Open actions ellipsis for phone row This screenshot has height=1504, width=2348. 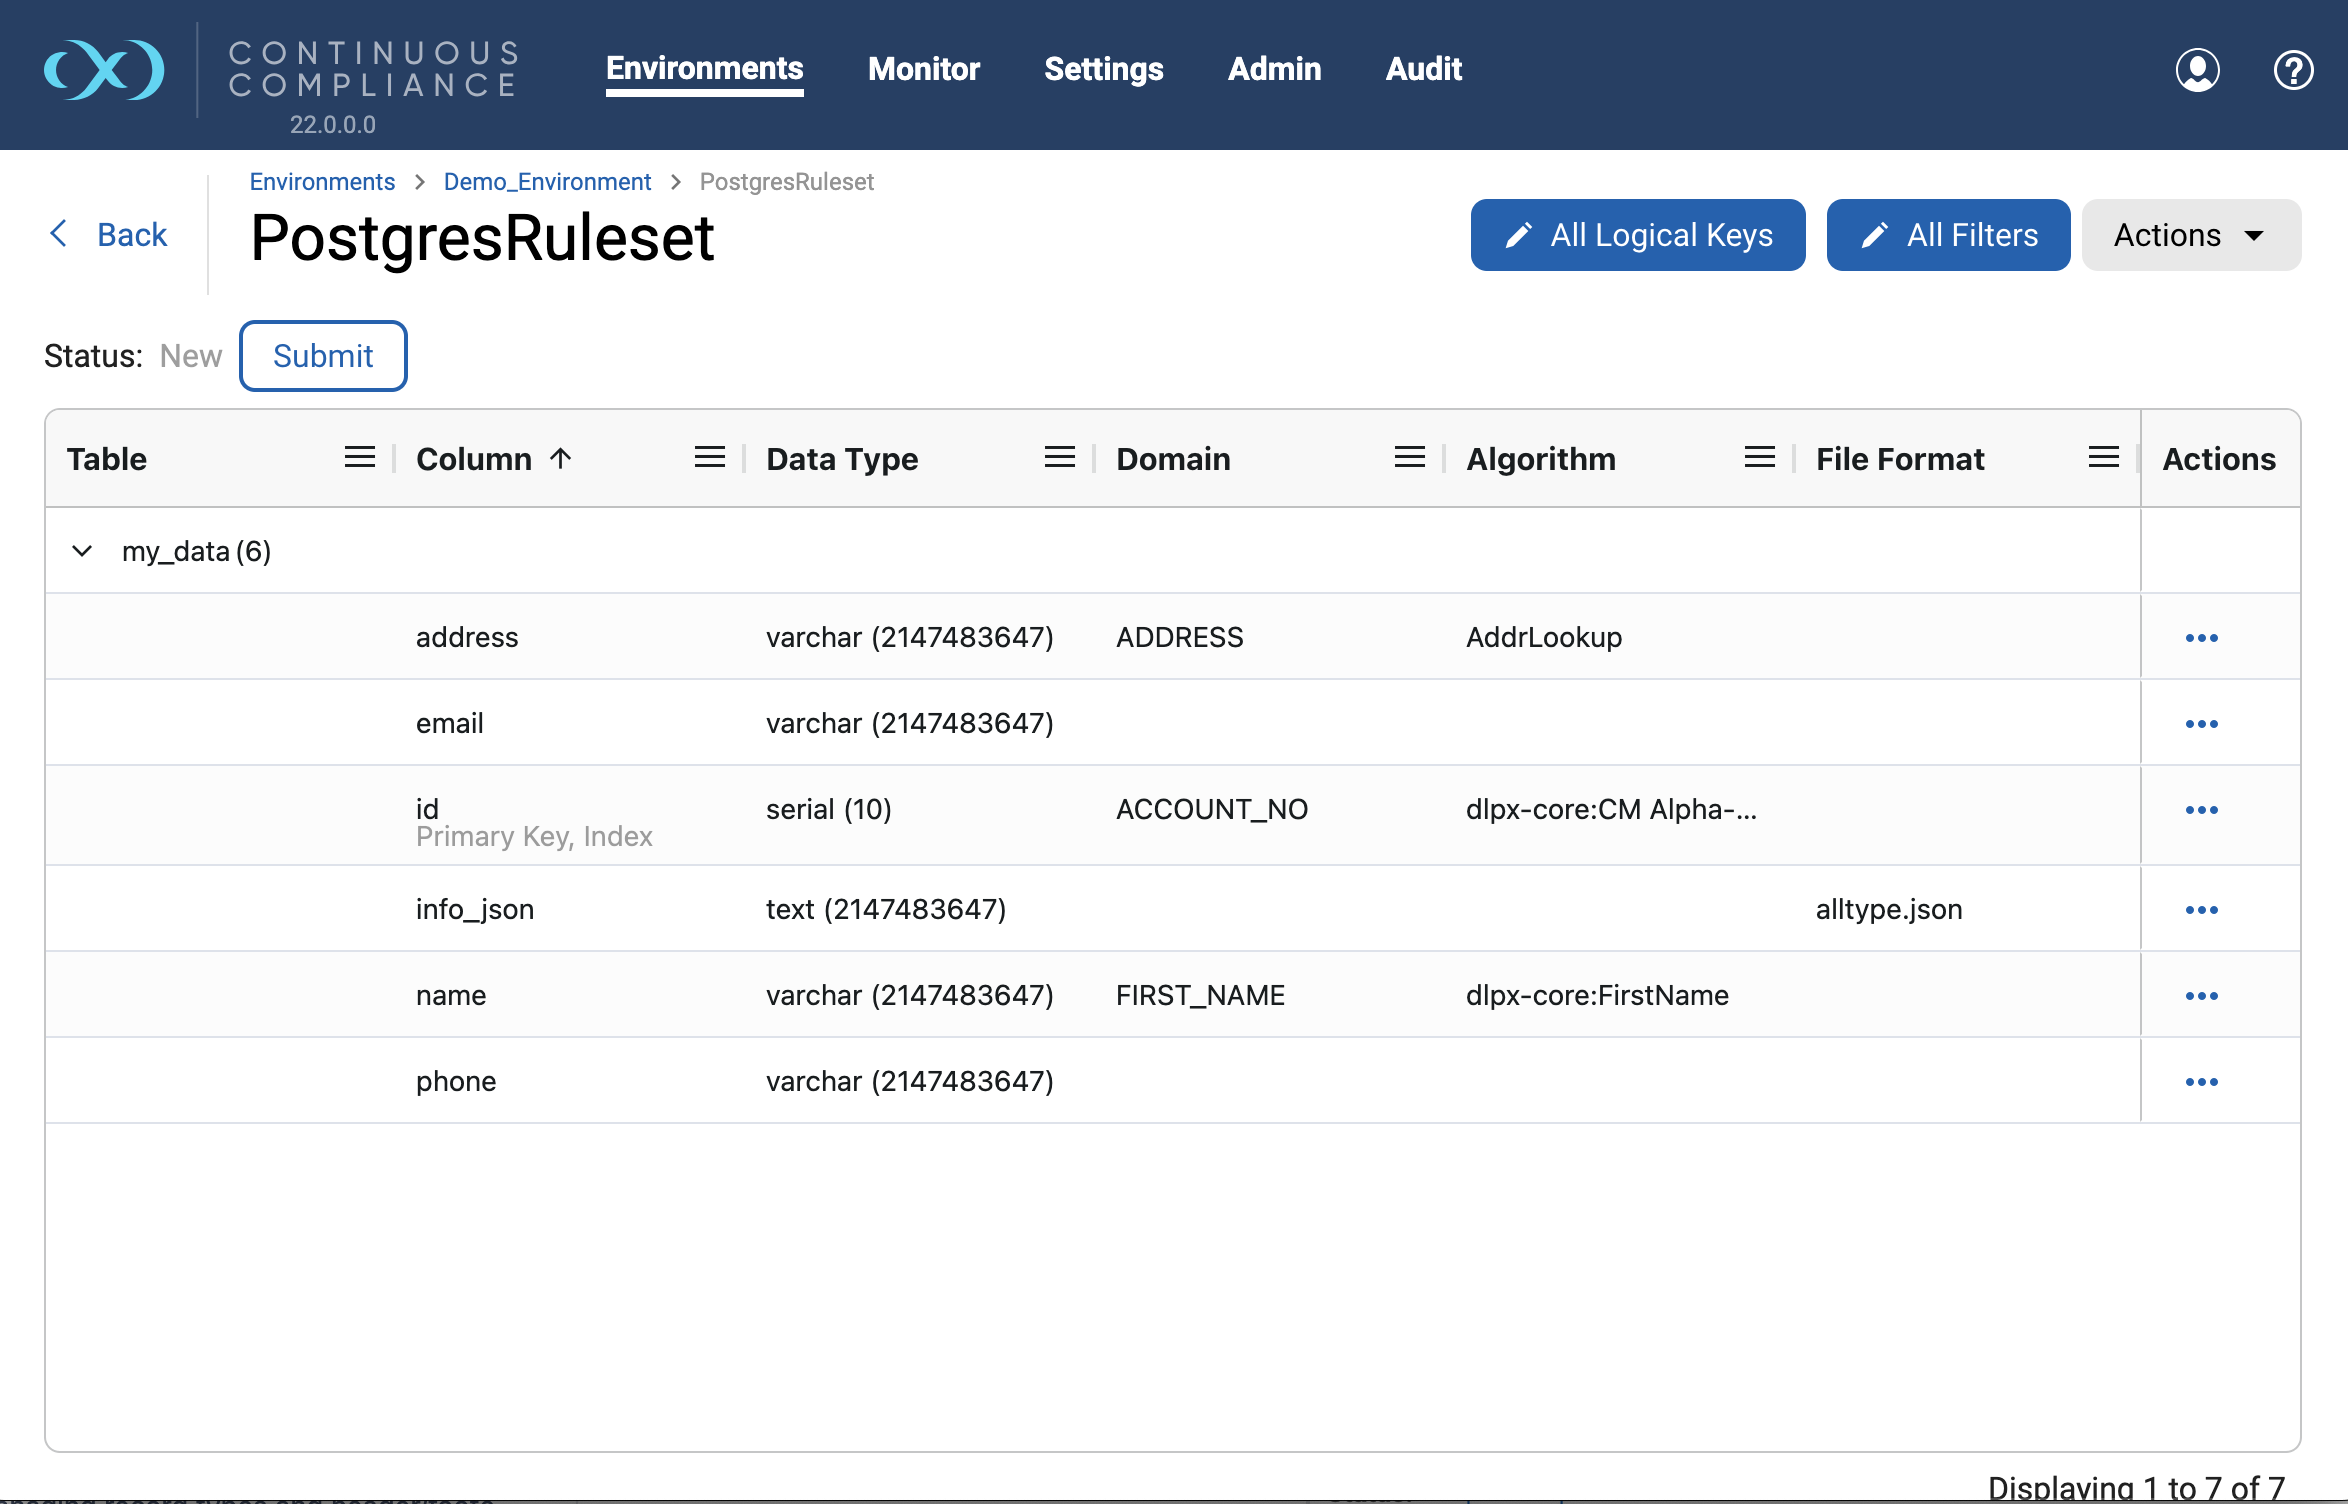click(2201, 1082)
